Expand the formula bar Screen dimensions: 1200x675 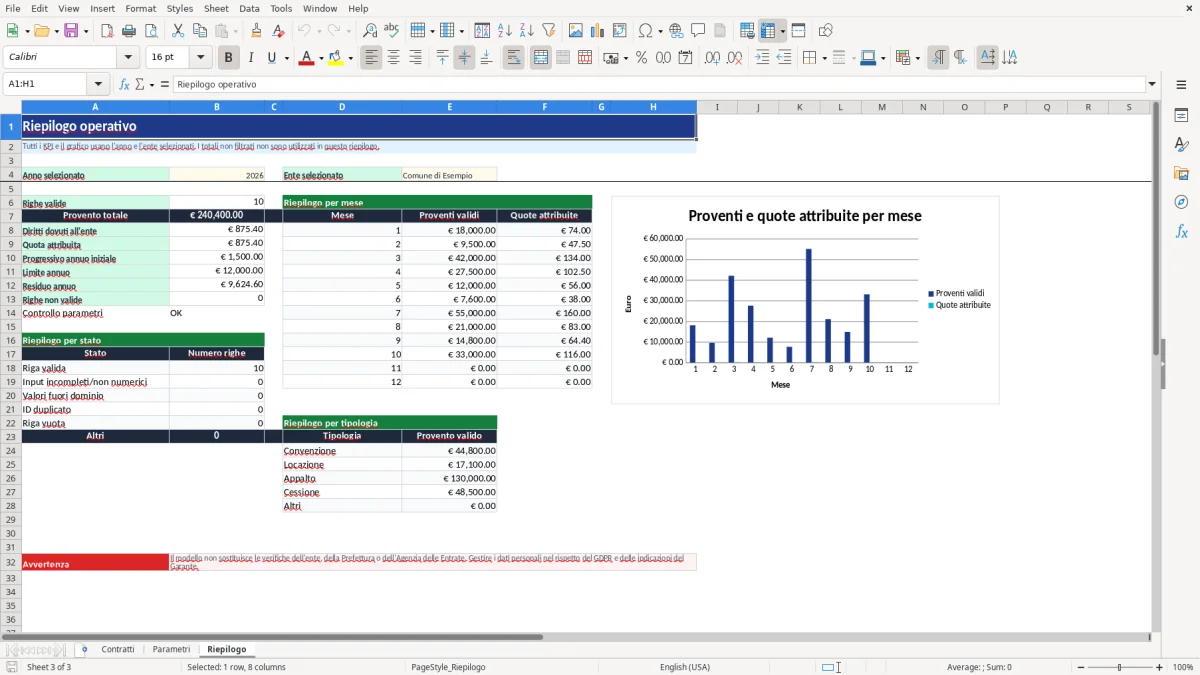1152,84
